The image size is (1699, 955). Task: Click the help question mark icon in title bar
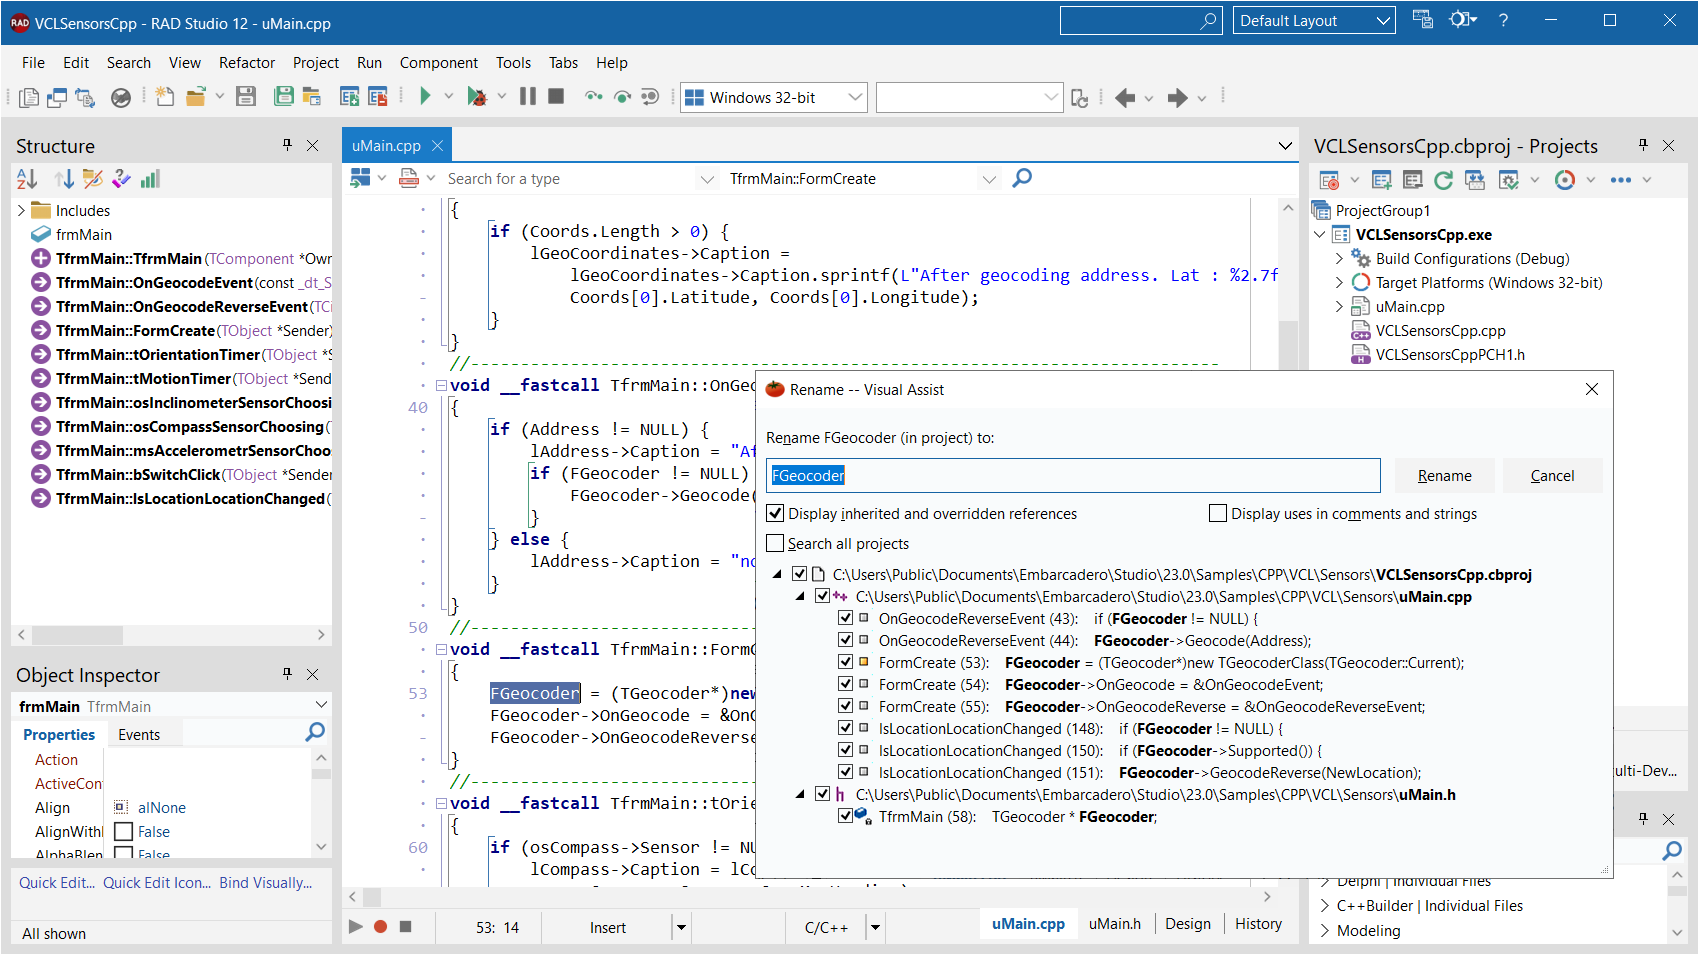point(1503,20)
